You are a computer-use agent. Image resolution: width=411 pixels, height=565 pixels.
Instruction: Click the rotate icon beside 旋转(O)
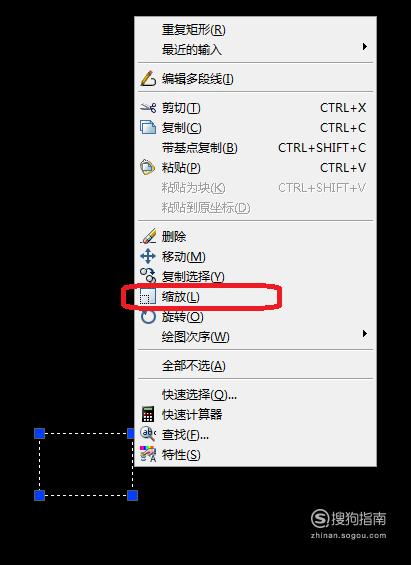coord(148,317)
